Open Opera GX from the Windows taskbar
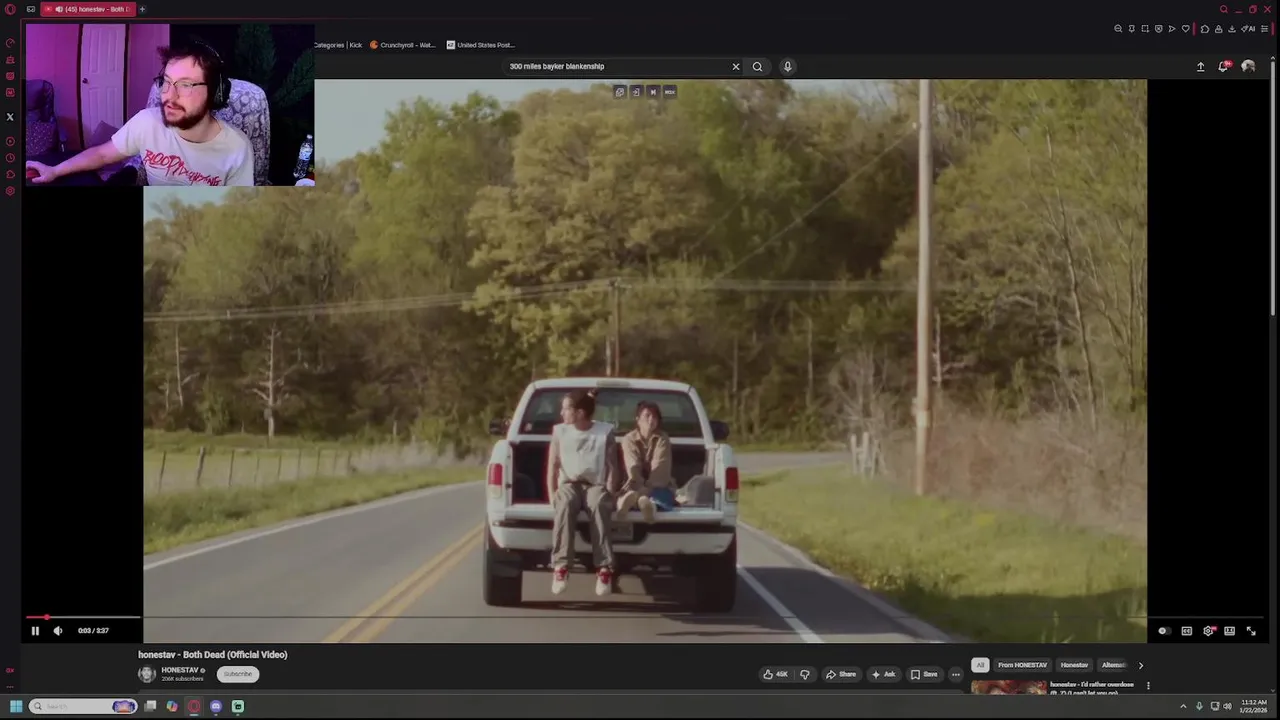 point(194,706)
